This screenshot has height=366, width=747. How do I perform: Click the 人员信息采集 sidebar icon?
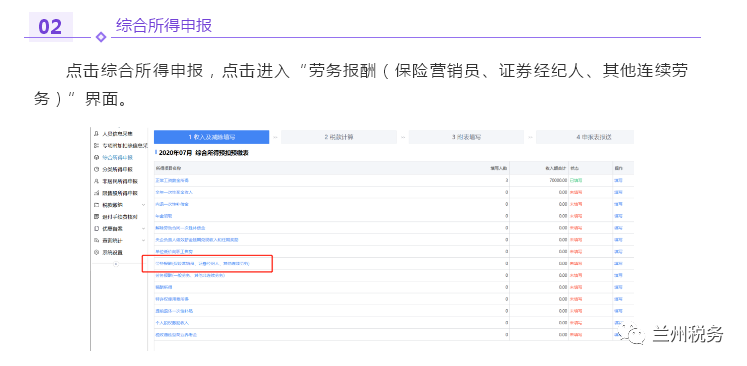point(97,133)
